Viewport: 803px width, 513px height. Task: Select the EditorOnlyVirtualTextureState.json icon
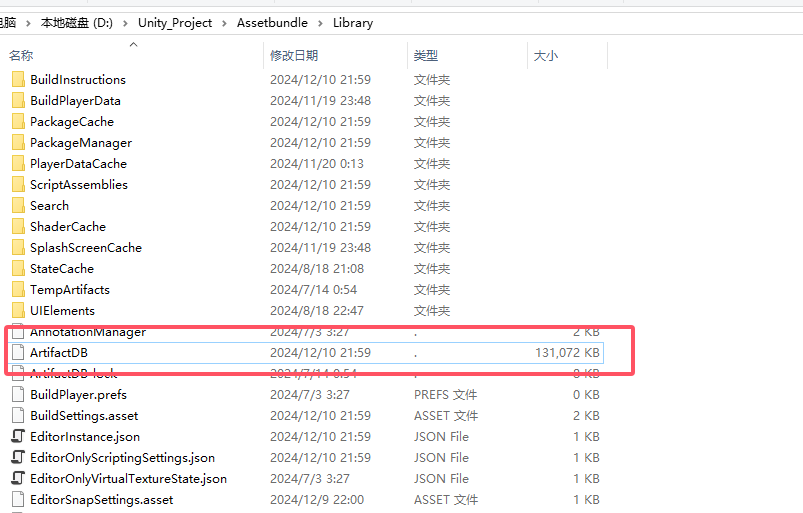tap(17, 478)
